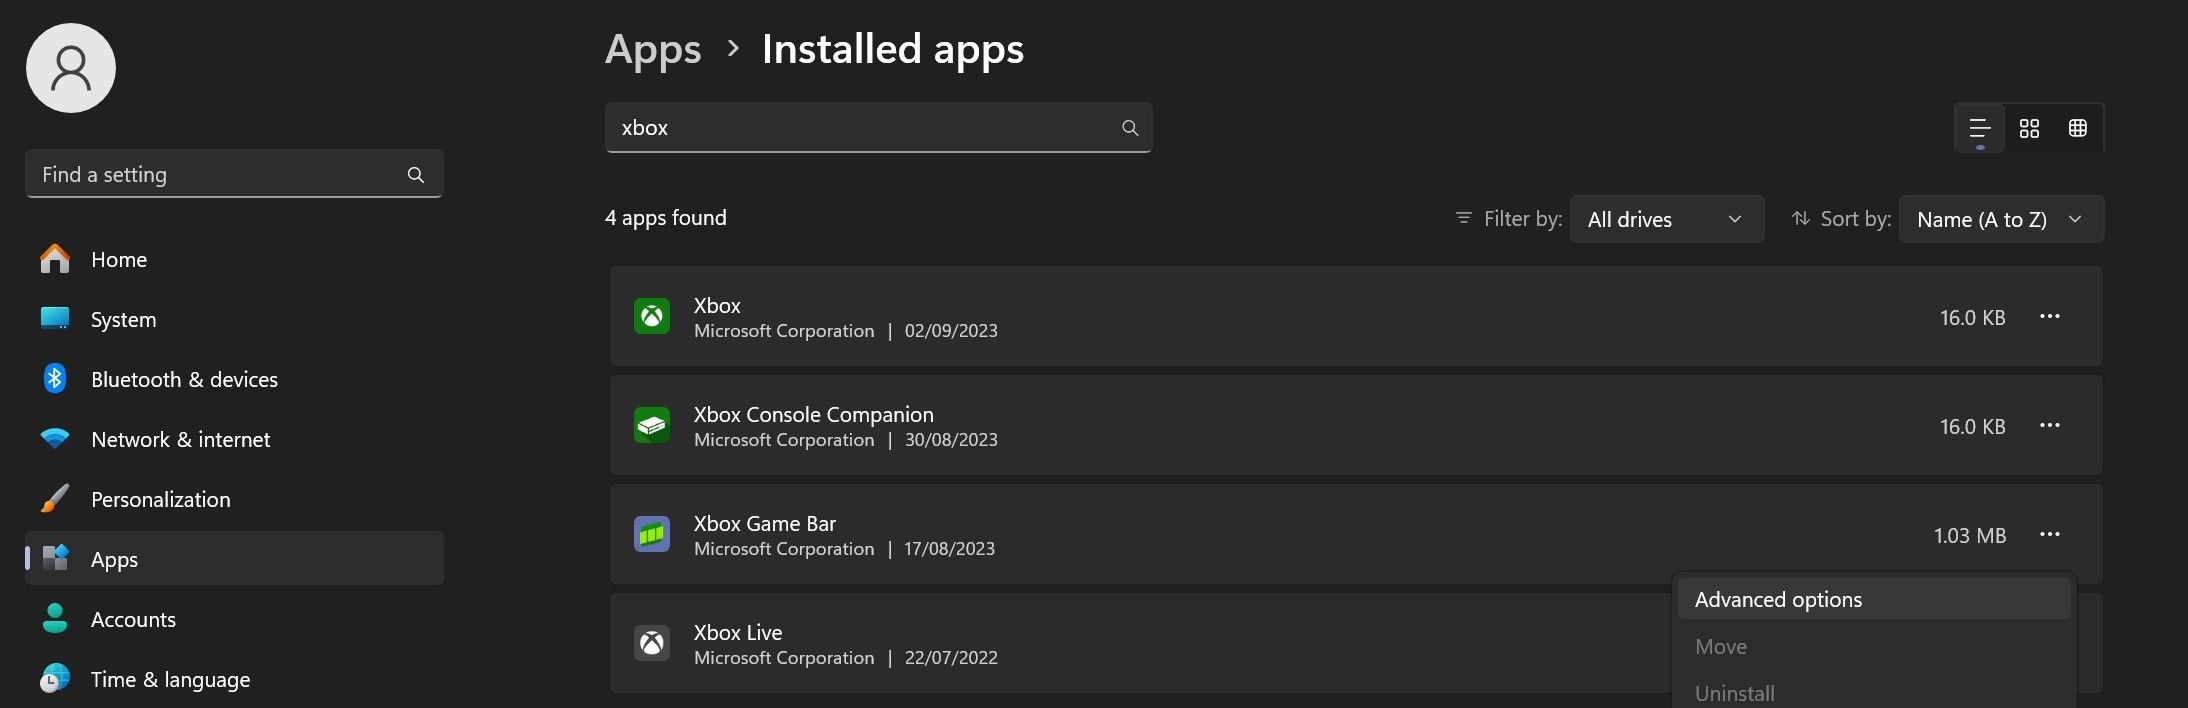Switch to list view layout icon

pyautogui.click(x=1979, y=129)
